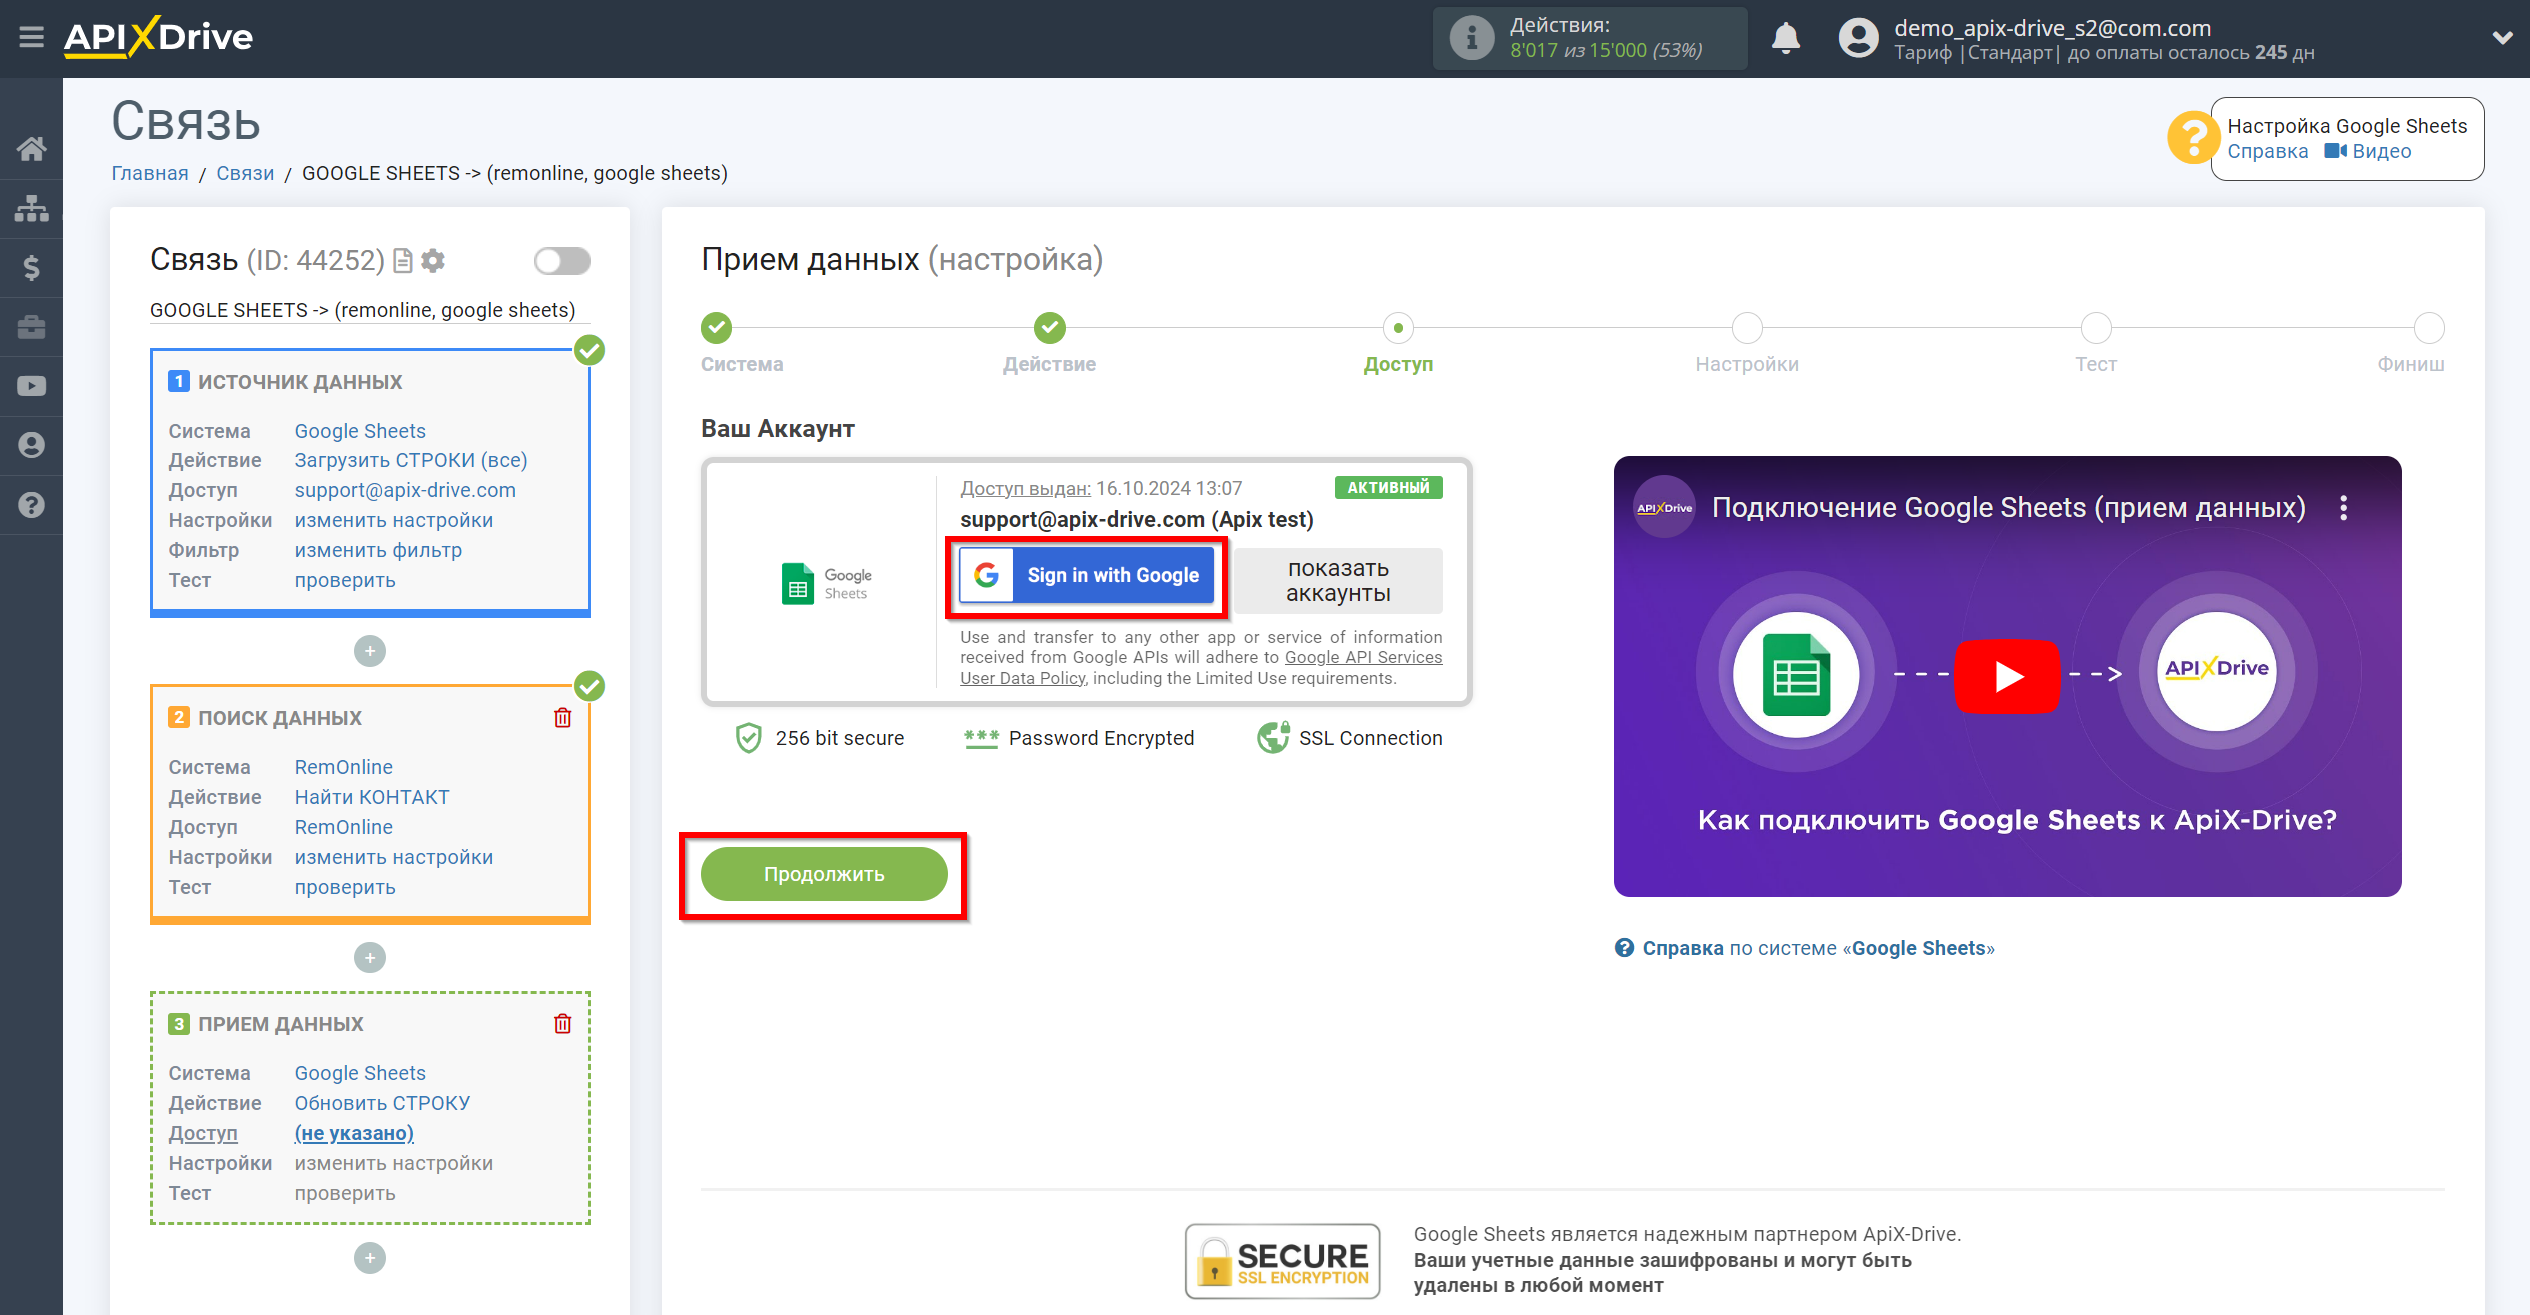Click the ApiX-Drive channel icon in video
The width and height of the screenshot is (2530, 1315).
(1664, 508)
